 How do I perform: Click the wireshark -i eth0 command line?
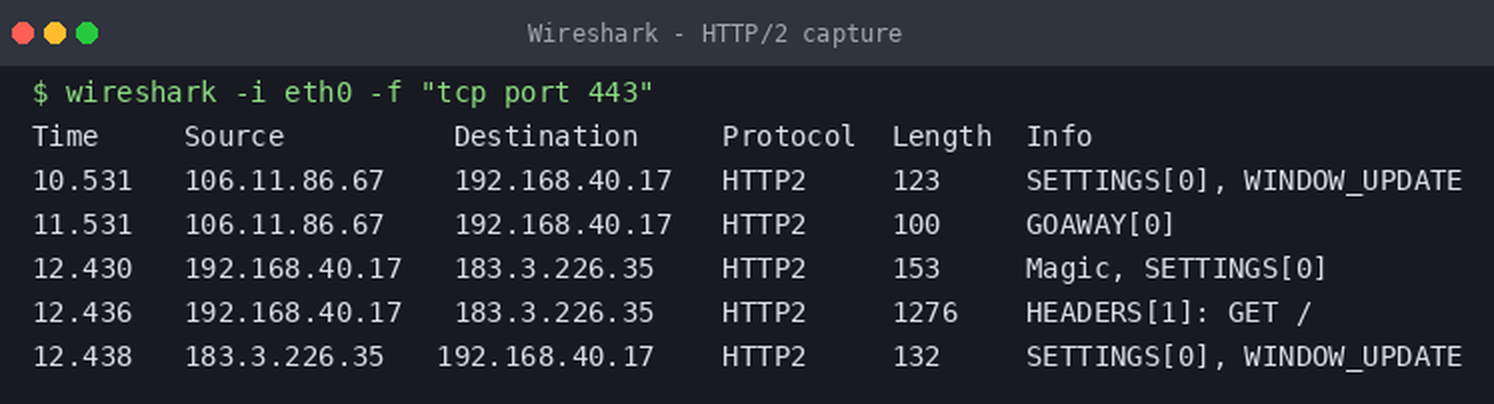[x=343, y=93]
